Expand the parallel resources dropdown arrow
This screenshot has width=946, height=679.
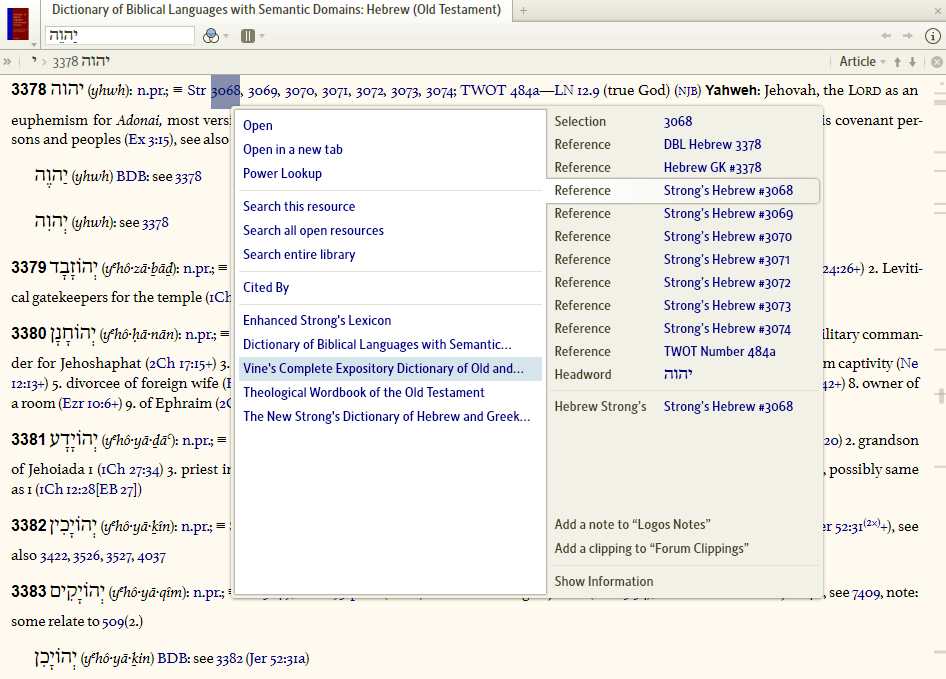coord(262,36)
